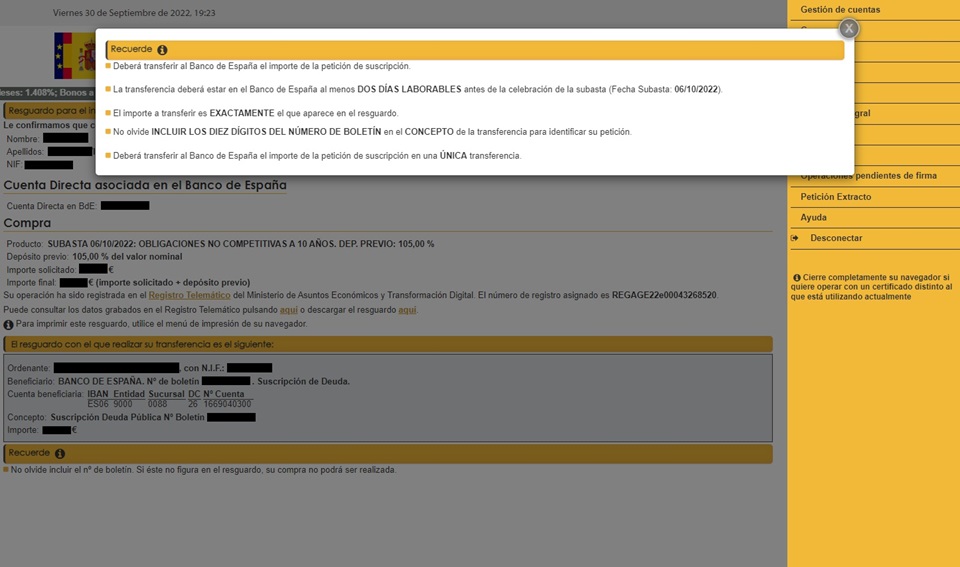Open the Ayuda menu item

(x=813, y=217)
